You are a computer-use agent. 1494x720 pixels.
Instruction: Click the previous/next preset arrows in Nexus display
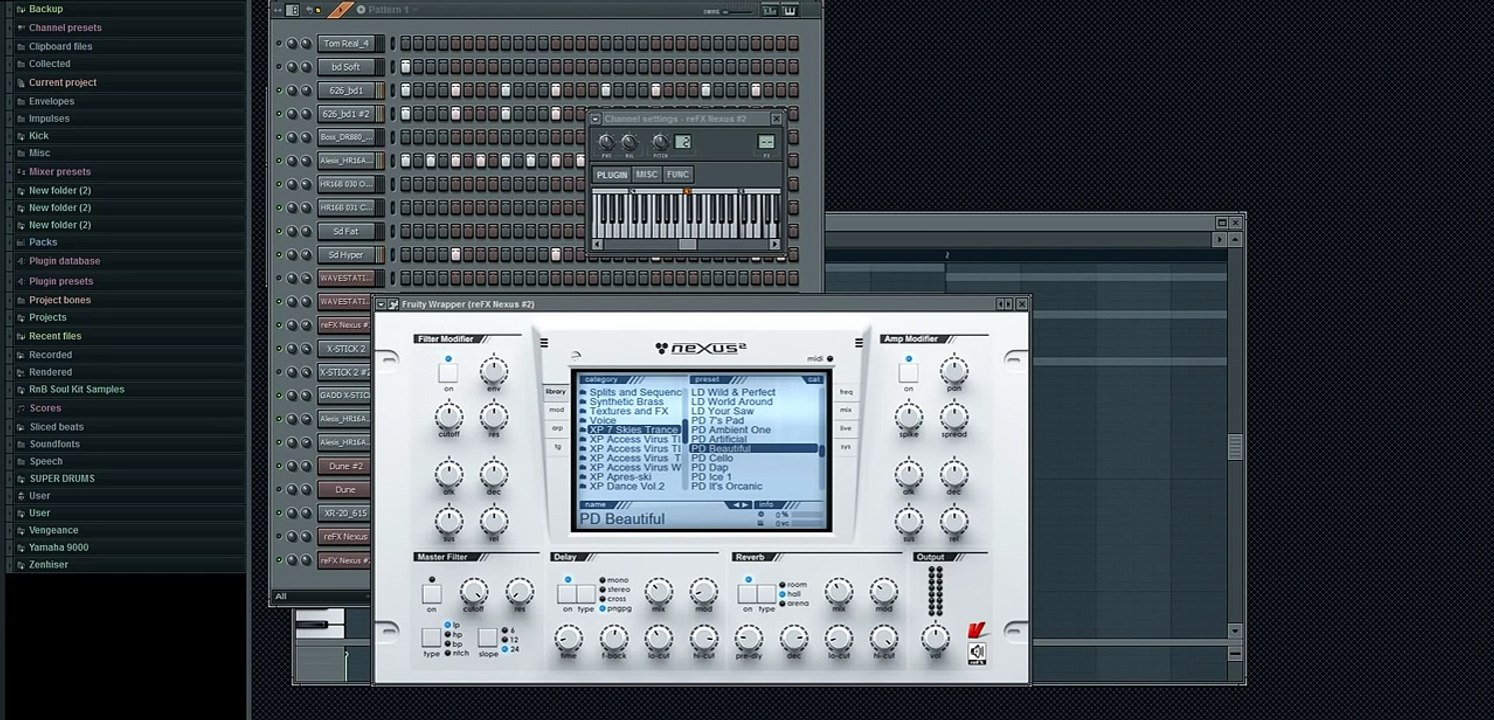pos(740,505)
